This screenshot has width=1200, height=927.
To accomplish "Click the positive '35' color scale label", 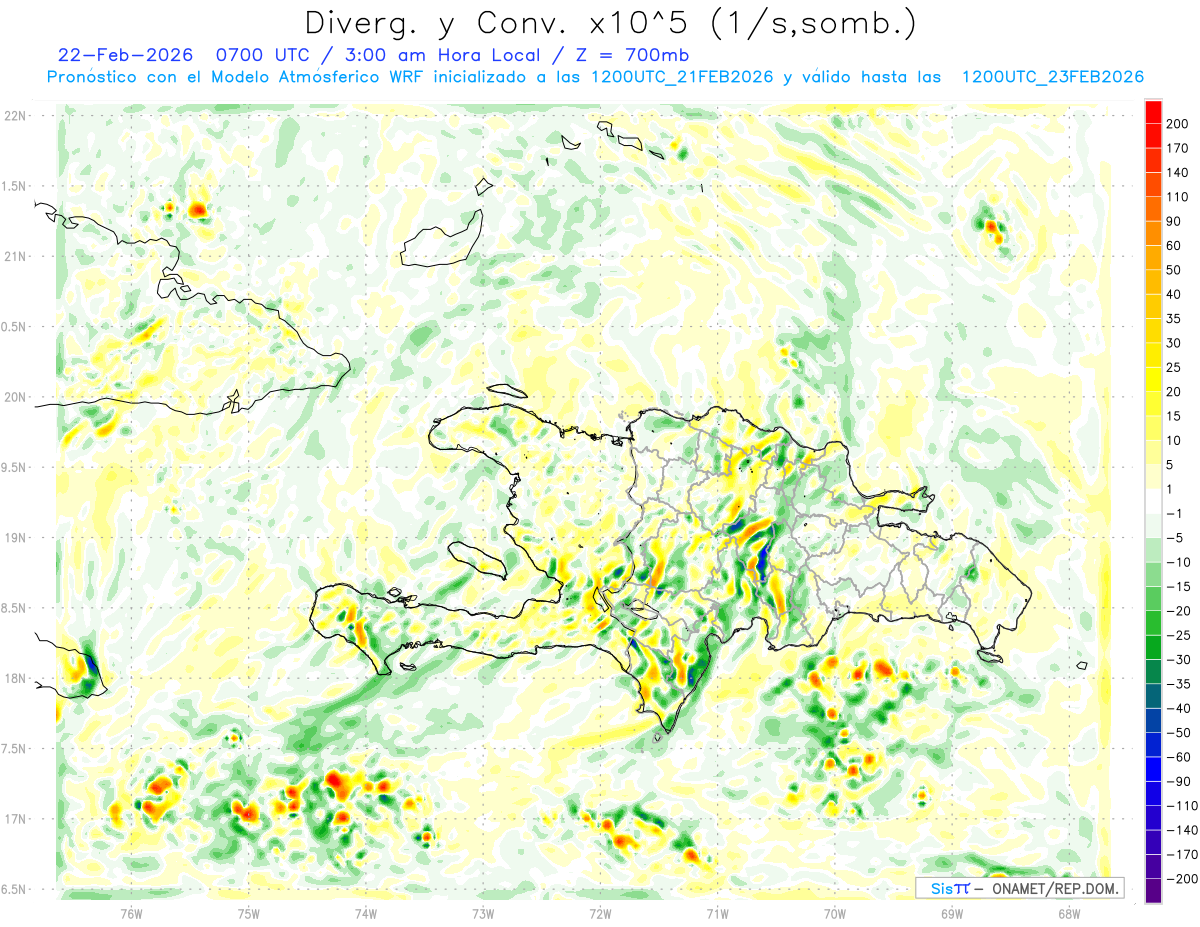I will coord(1174,318).
